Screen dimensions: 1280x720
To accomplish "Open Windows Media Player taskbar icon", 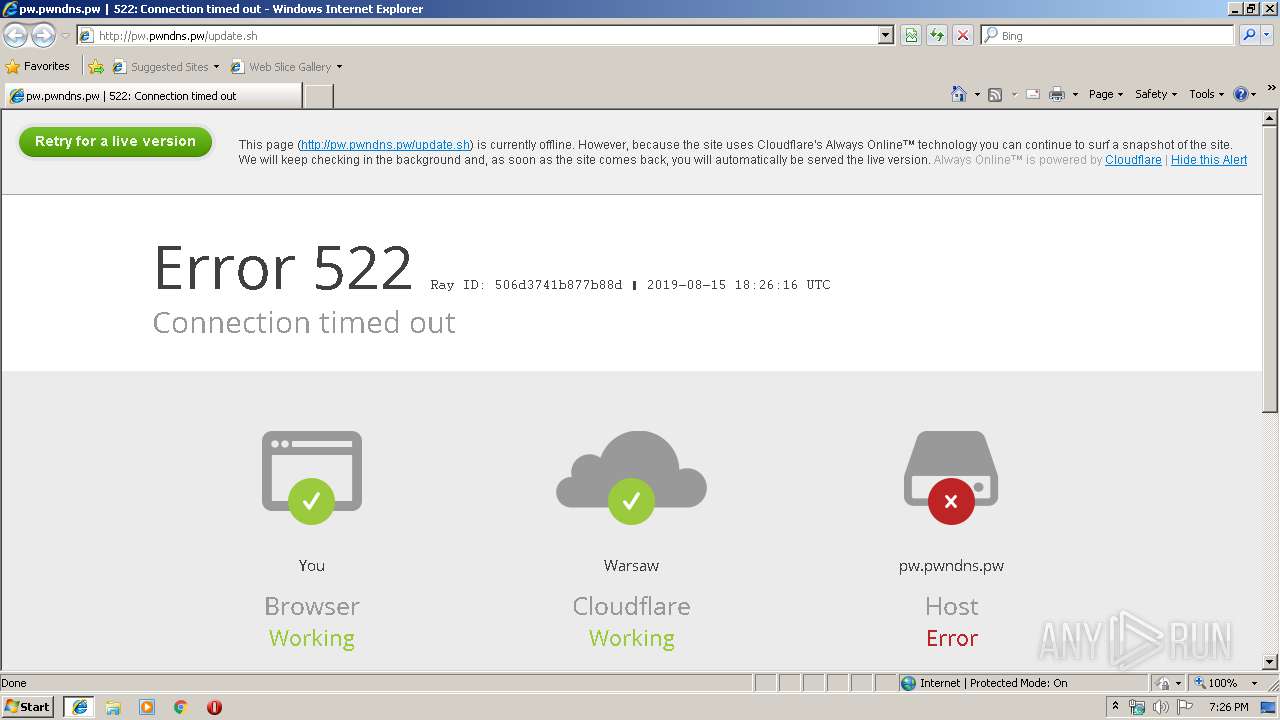I will pos(147,707).
